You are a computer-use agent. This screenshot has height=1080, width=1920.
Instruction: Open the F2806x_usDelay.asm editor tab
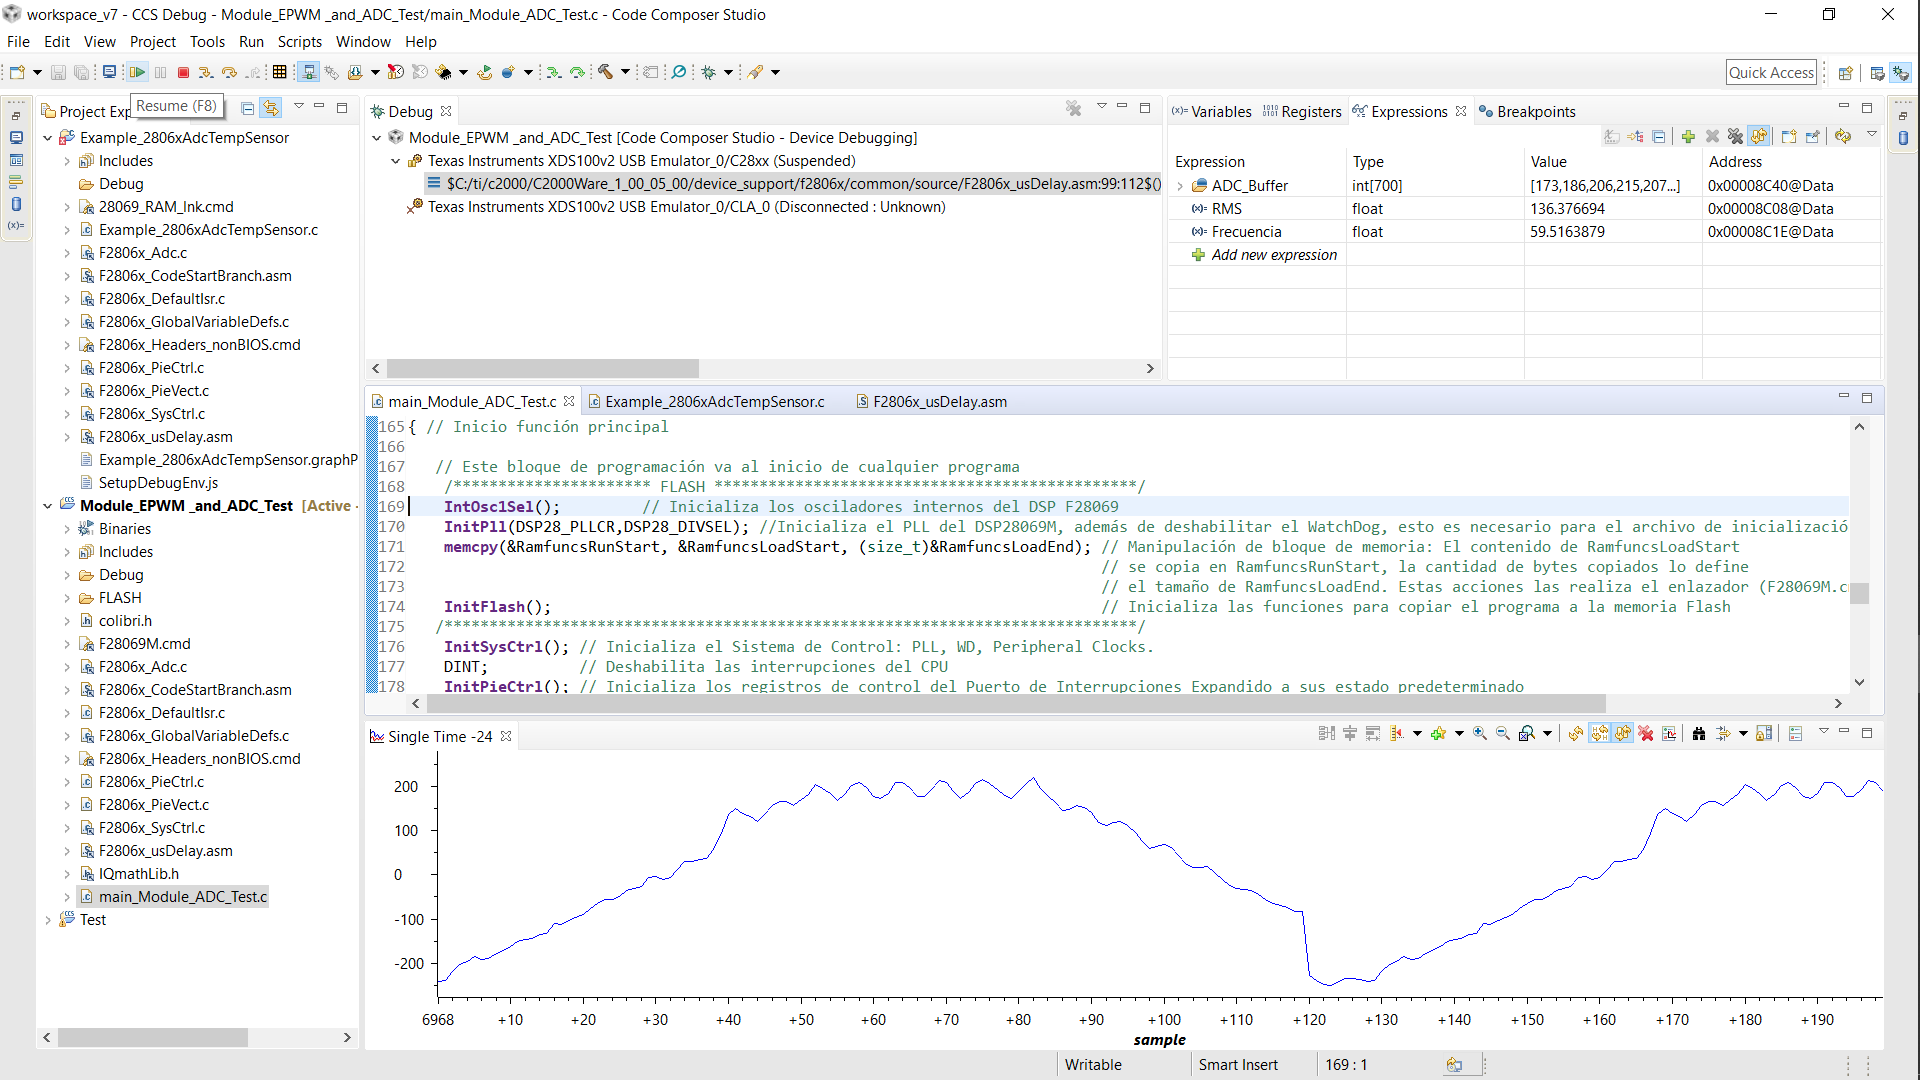pyautogui.click(x=931, y=401)
